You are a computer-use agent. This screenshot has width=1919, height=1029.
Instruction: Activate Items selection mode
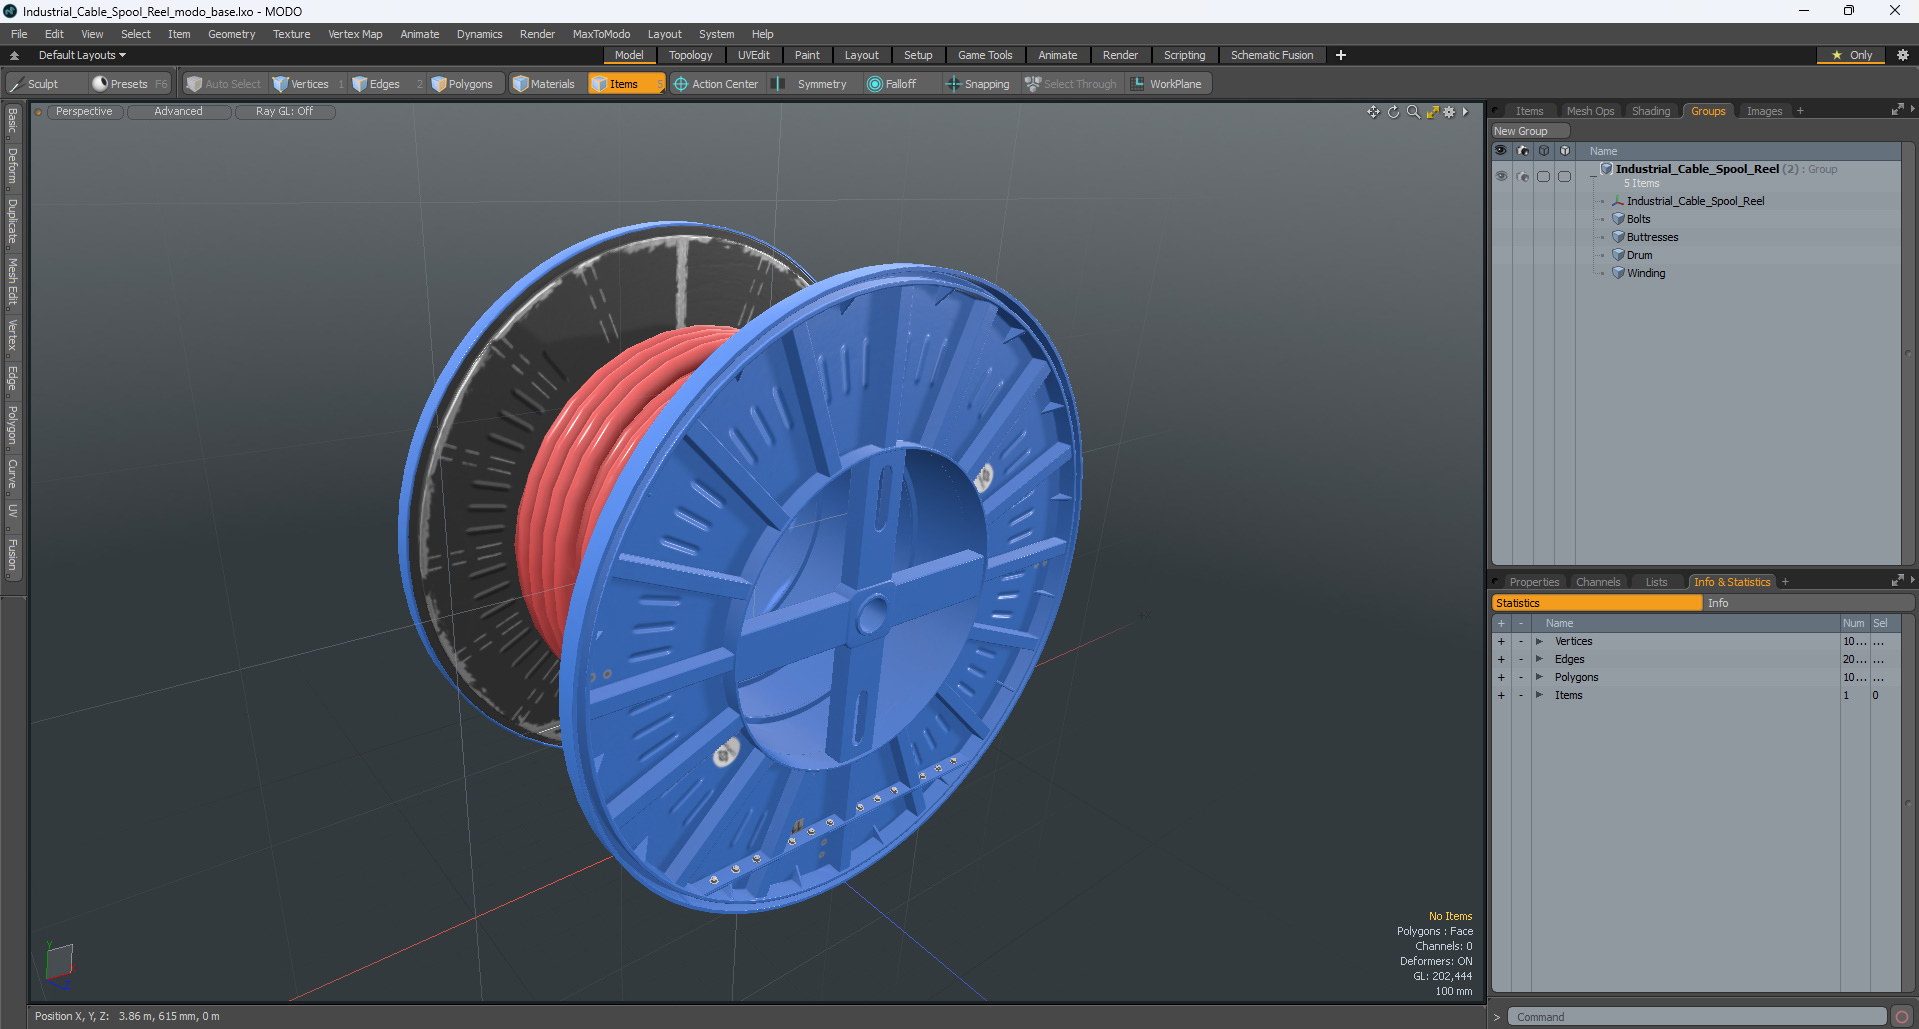pyautogui.click(x=624, y=84)
